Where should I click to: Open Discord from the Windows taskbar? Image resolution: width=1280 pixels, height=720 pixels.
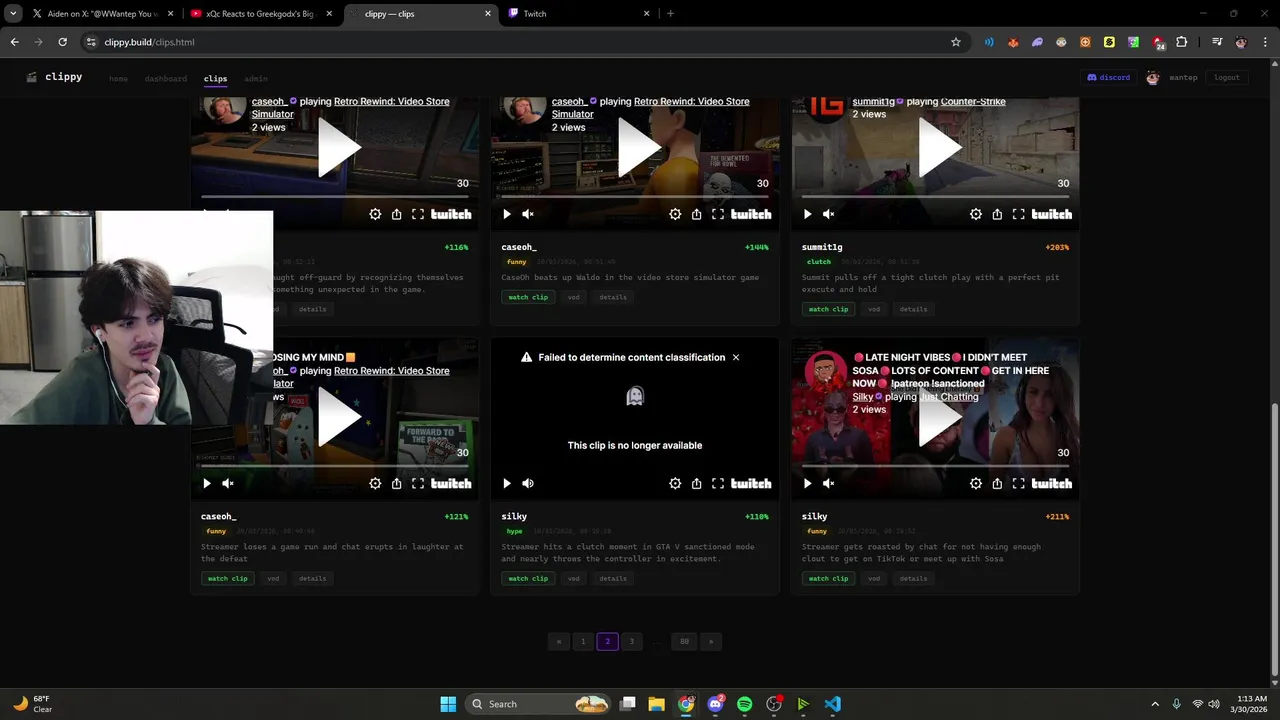(x=715, y=704)
